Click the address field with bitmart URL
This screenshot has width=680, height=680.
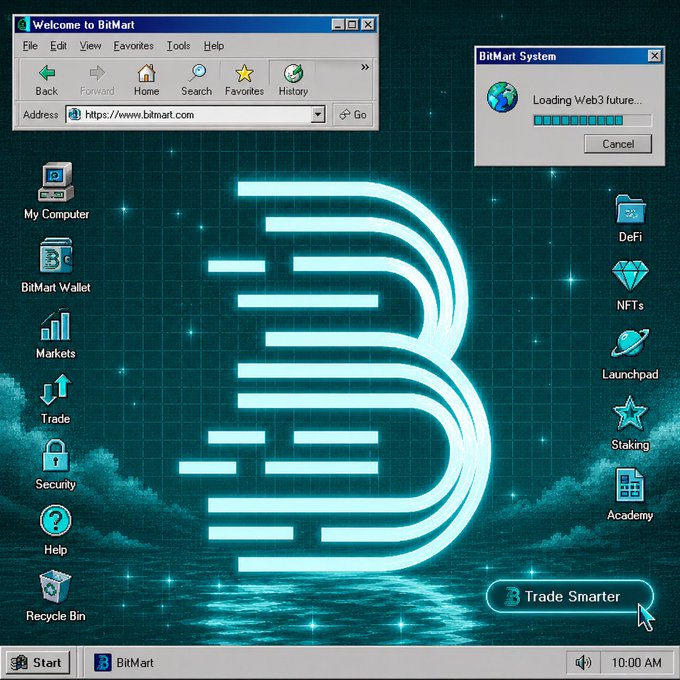[x=195, y=114]
